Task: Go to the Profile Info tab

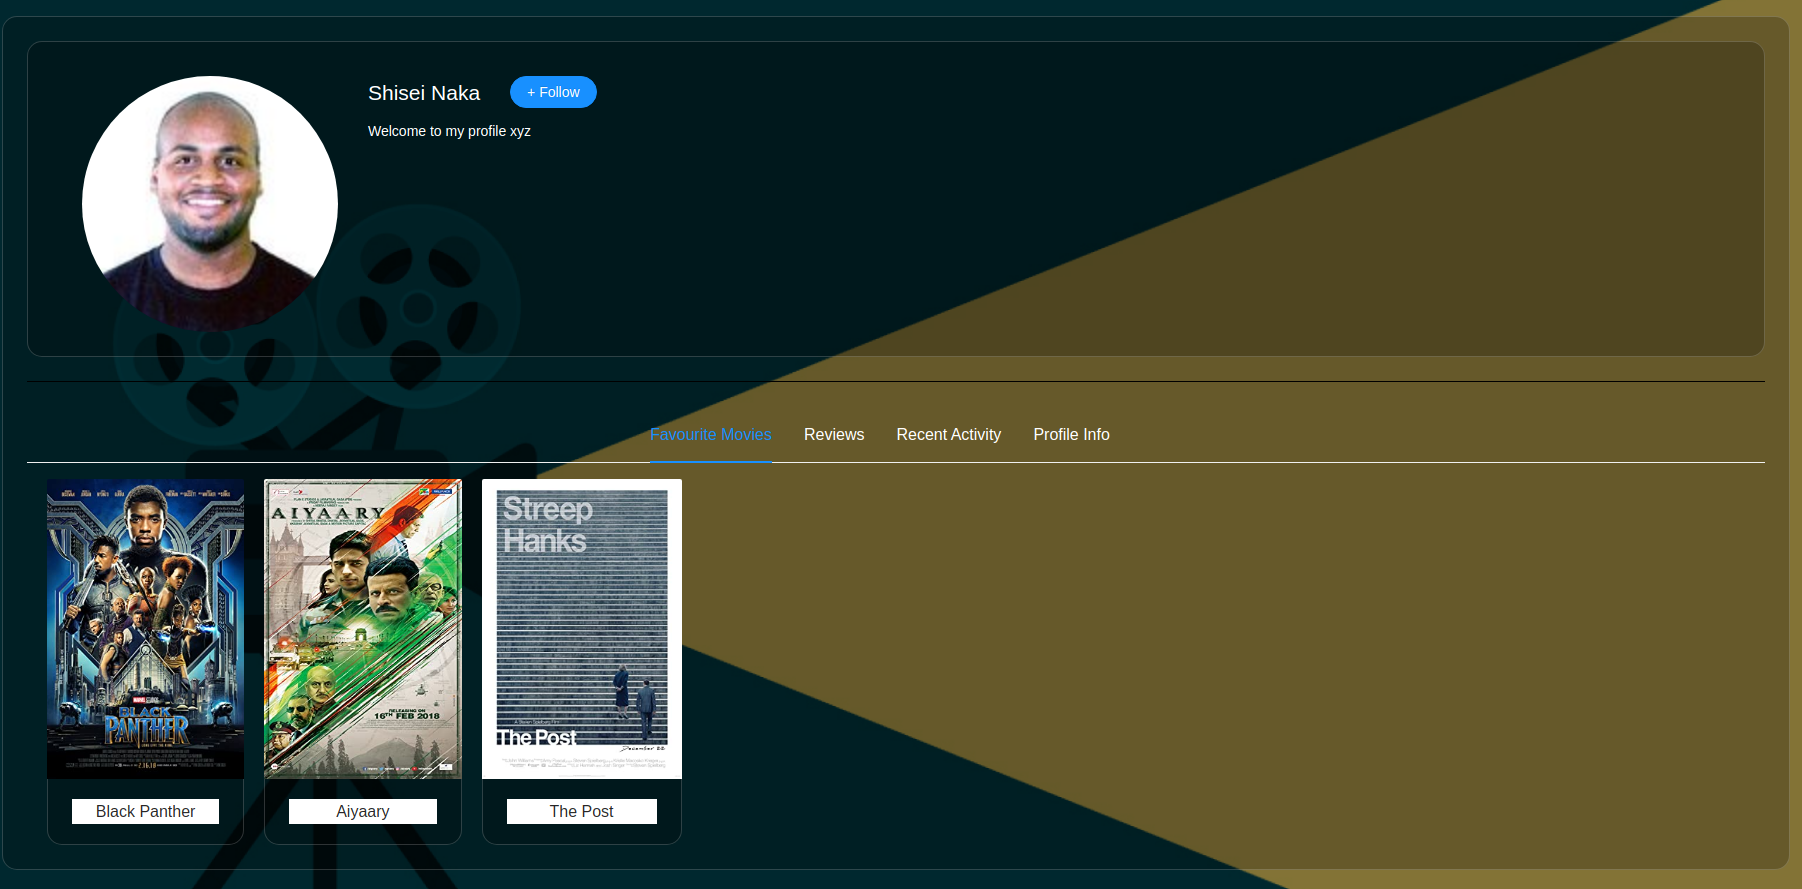Action: click(1071, 434)
